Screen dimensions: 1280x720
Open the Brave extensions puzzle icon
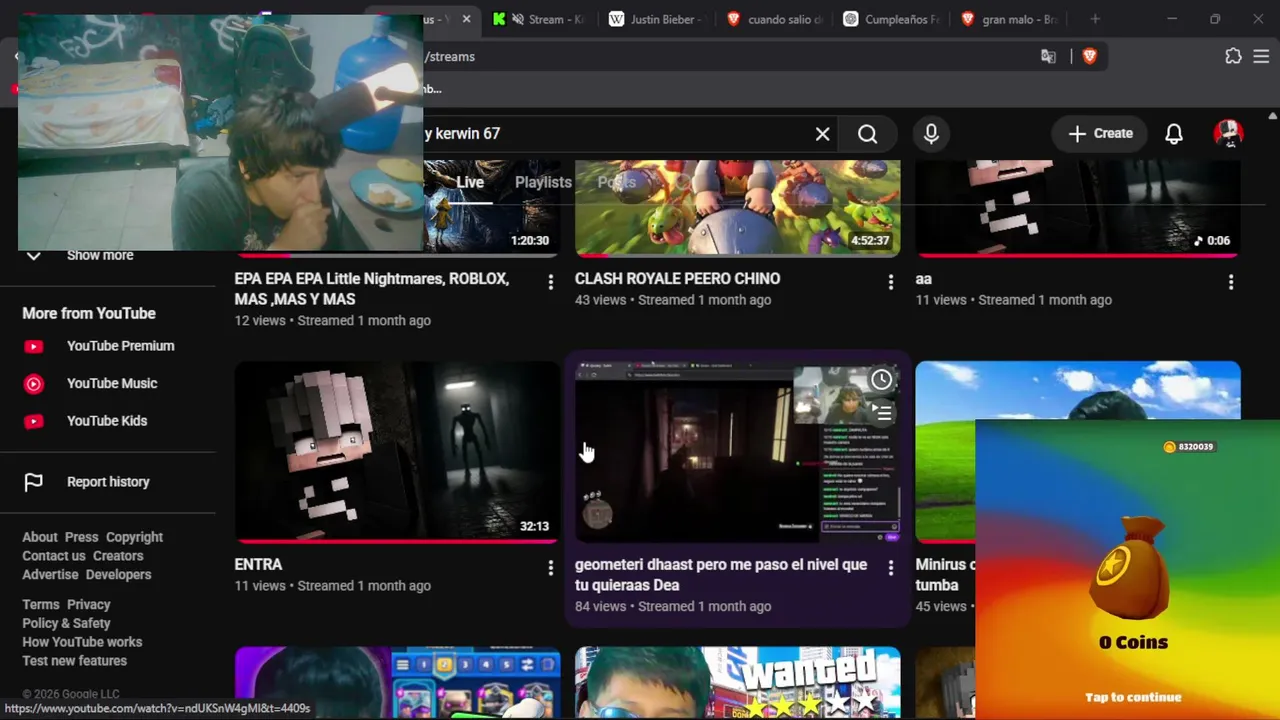pos(1233,57)
